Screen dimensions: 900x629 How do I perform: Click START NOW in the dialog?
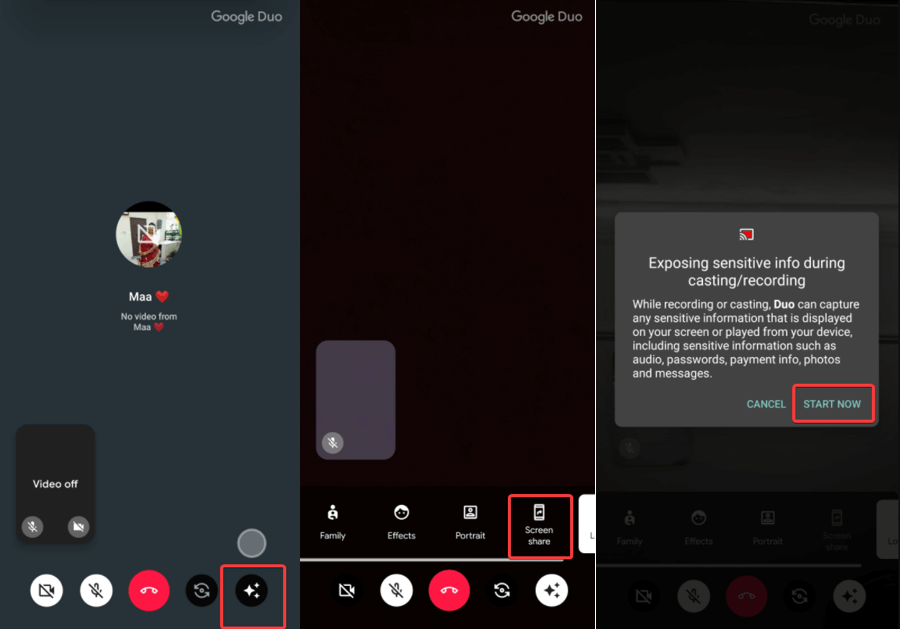point(832,404)
